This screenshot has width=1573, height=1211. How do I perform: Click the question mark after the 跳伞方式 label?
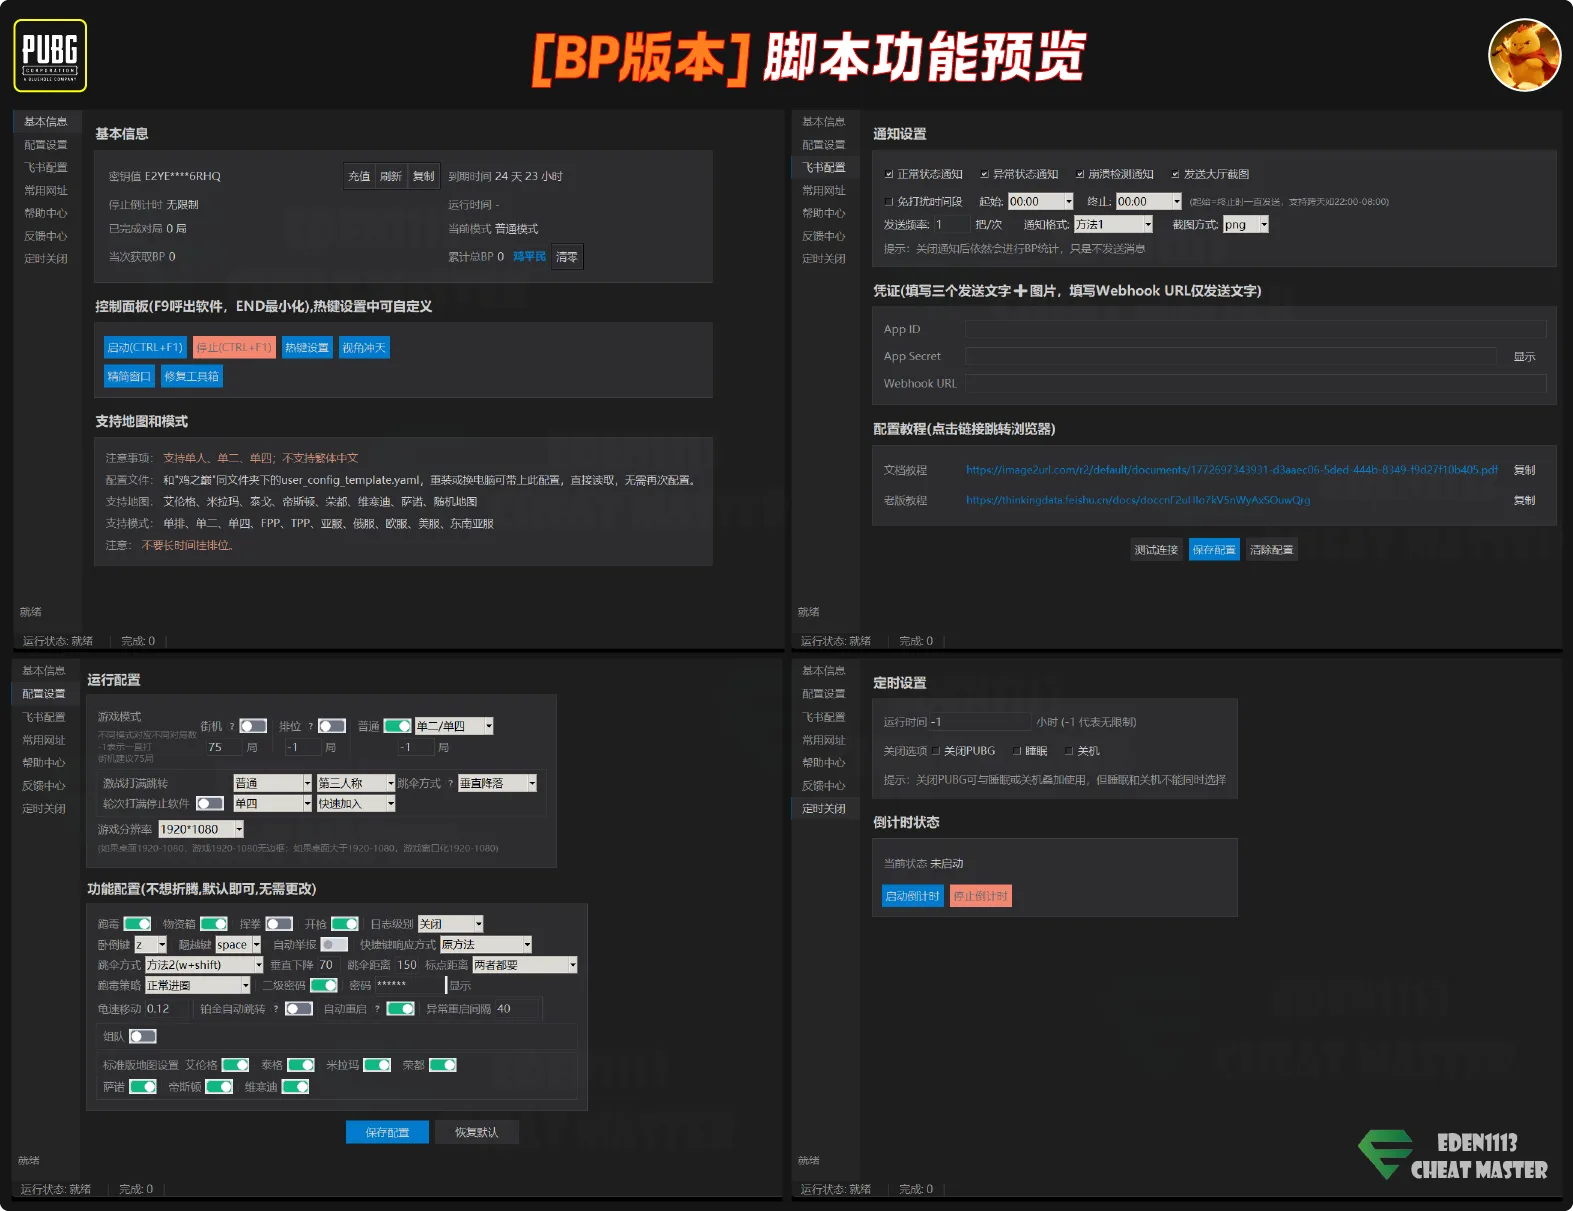pyautogui.click(x=450, y=784)
